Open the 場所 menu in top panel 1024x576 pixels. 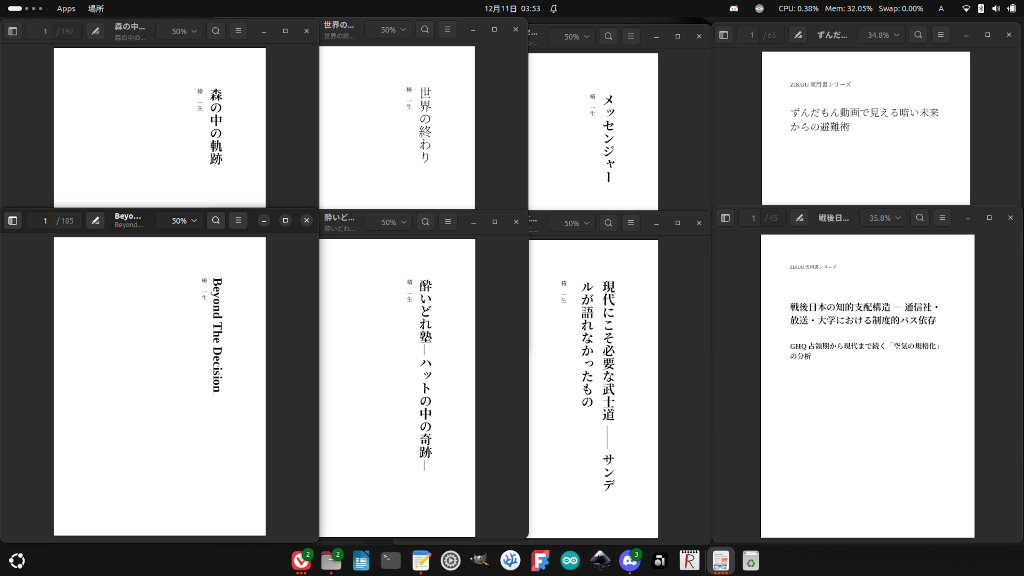point(95,8)
